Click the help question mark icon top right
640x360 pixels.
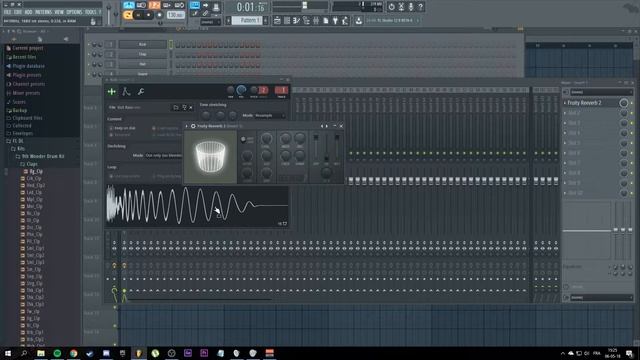[420, 7]
